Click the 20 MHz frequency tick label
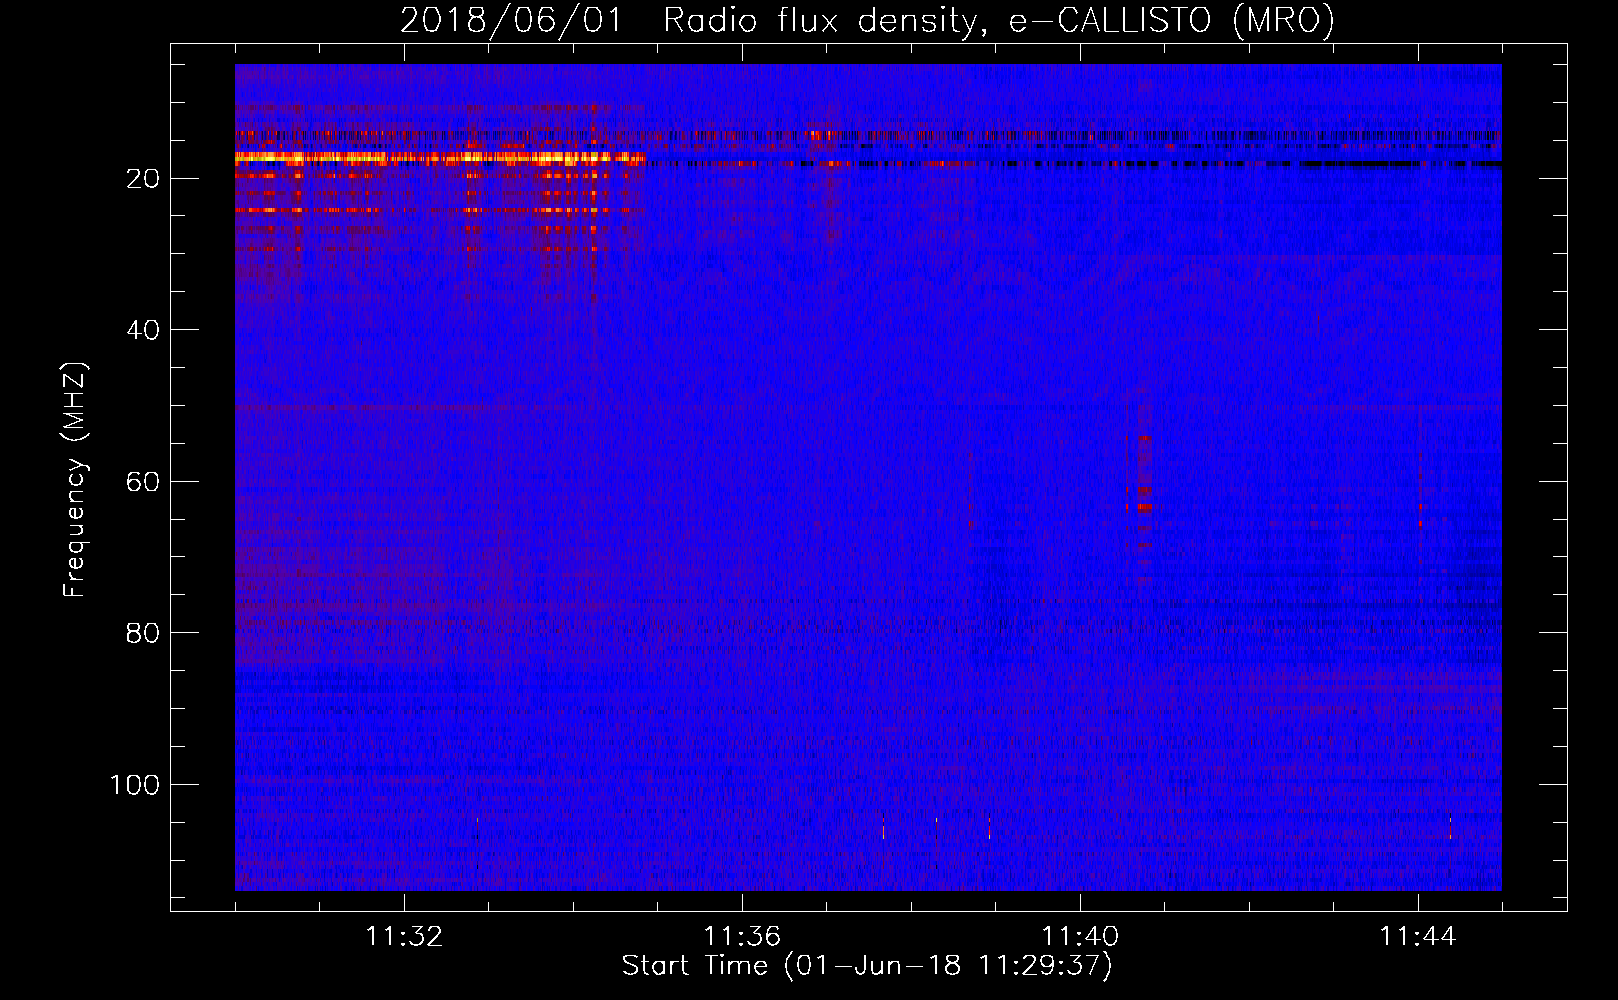 click(143, 179)
